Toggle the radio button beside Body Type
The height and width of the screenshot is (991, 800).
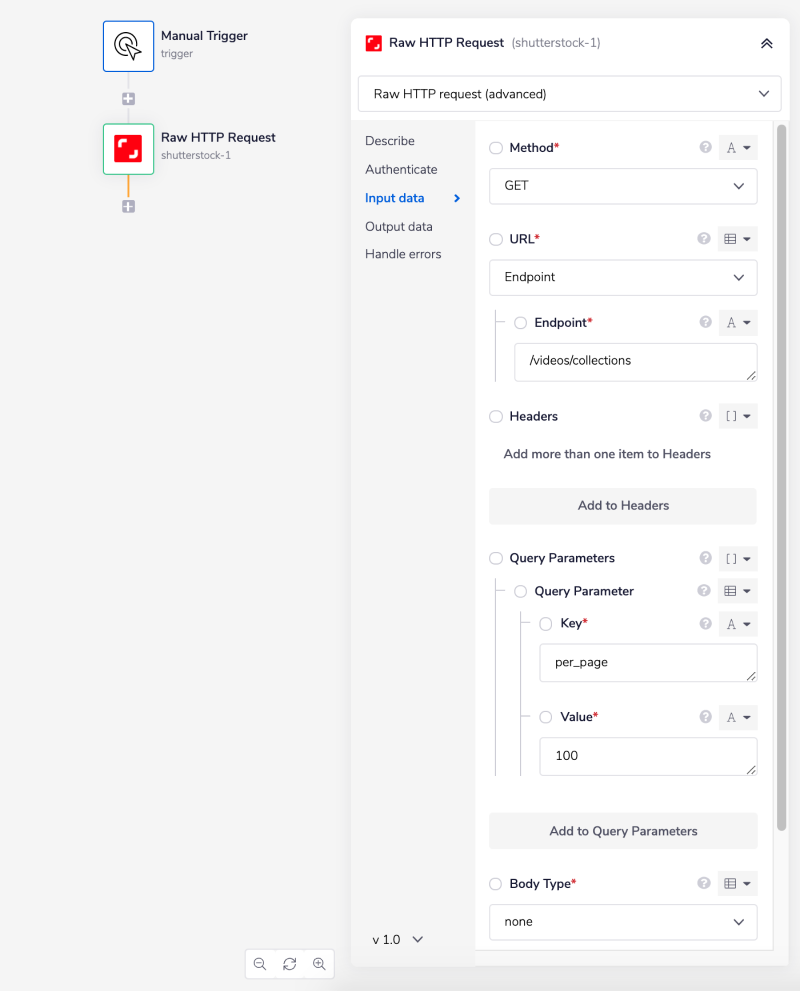(496, 884)
